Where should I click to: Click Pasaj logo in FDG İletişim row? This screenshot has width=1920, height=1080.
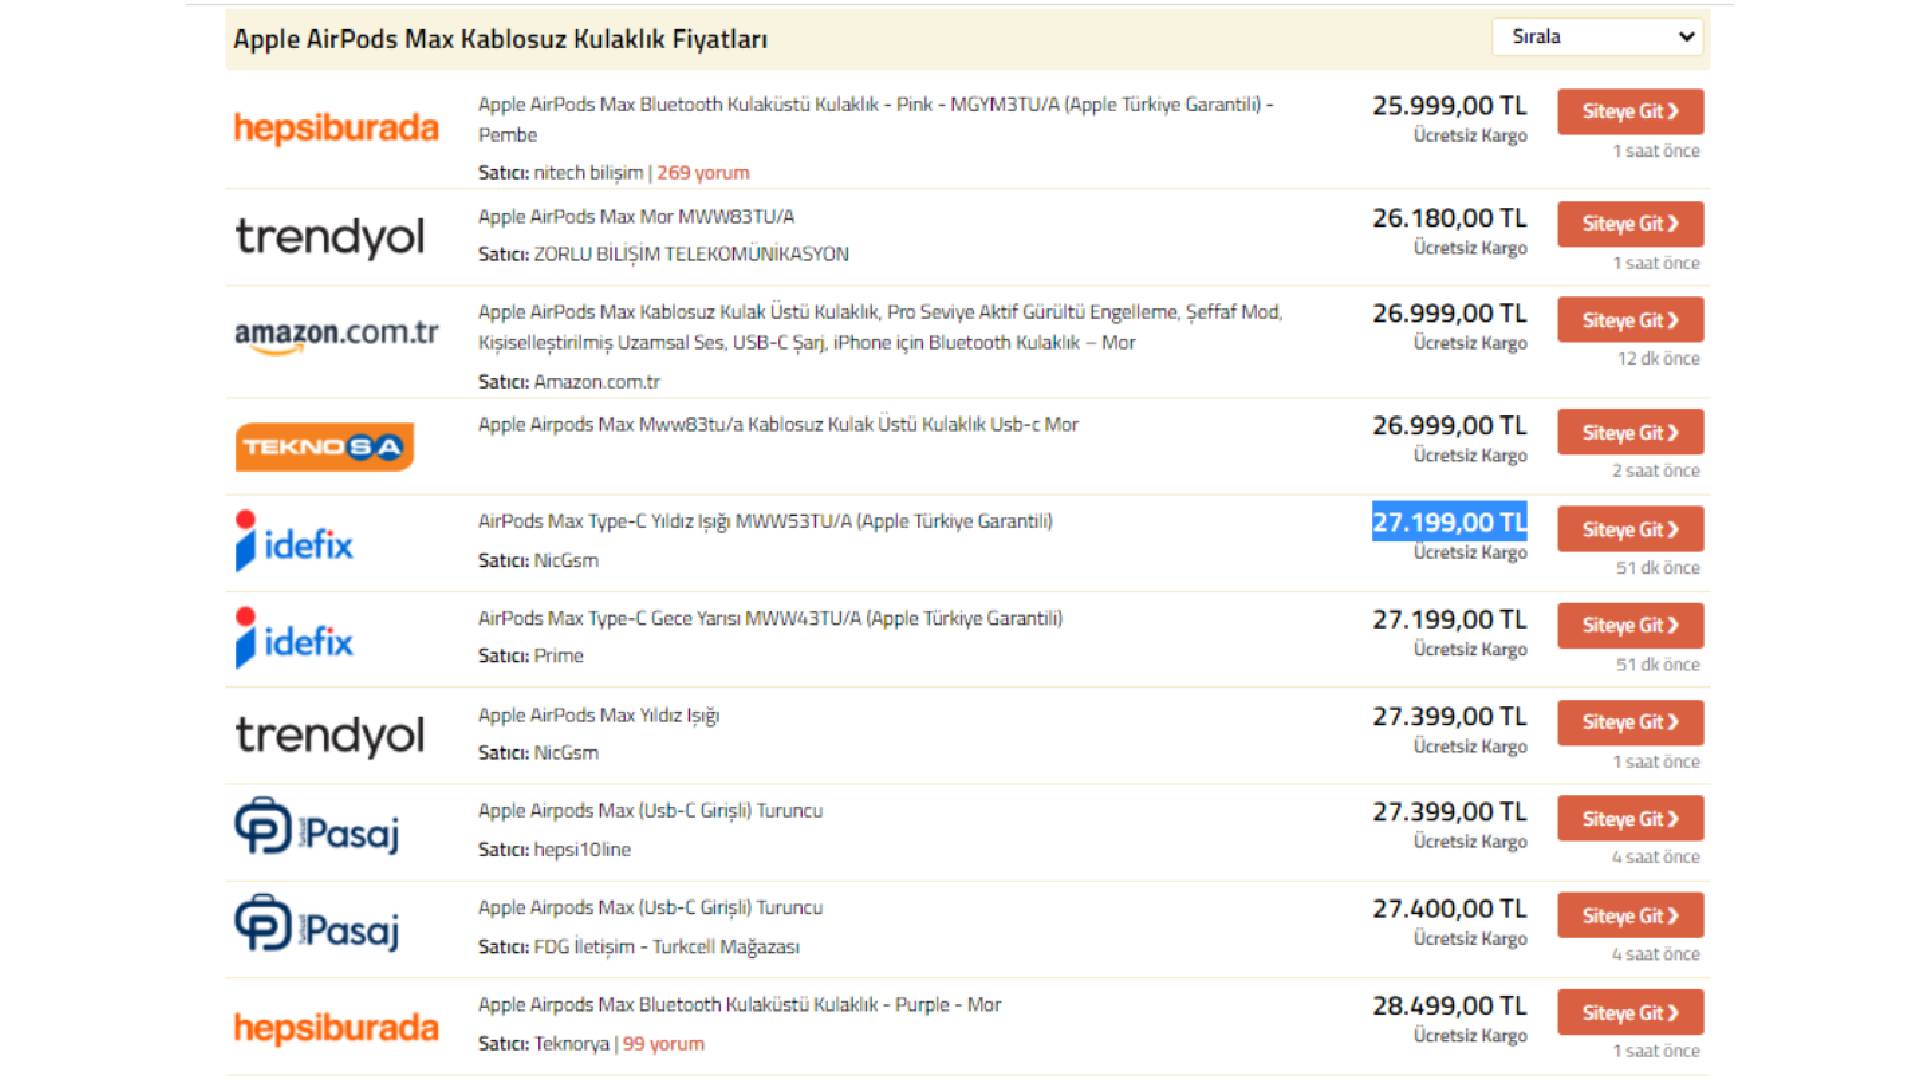click(x=317, y=923)
